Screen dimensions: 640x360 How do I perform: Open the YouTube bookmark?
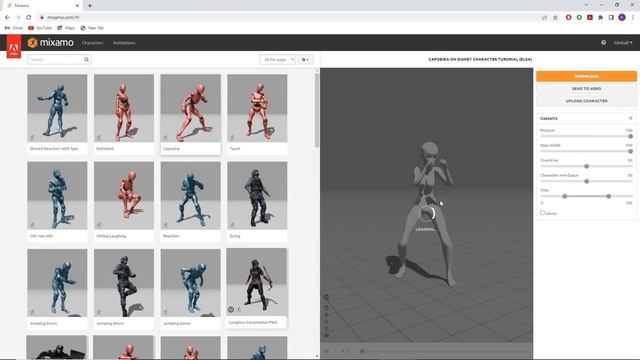tap(40, 28)
